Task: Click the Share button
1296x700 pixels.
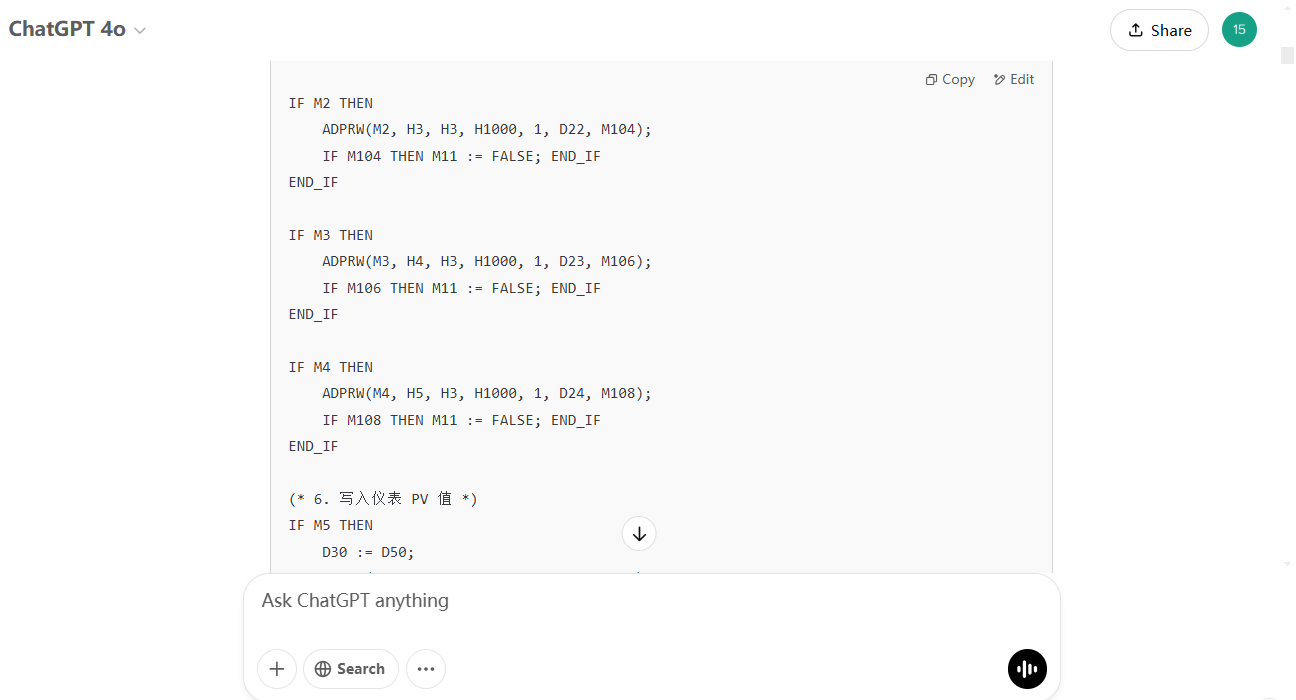Action: [1159, 30]
